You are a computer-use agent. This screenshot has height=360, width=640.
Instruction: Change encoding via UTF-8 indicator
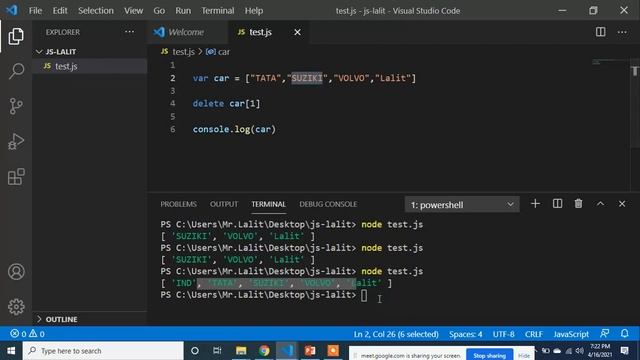click(x=503, y=334)
